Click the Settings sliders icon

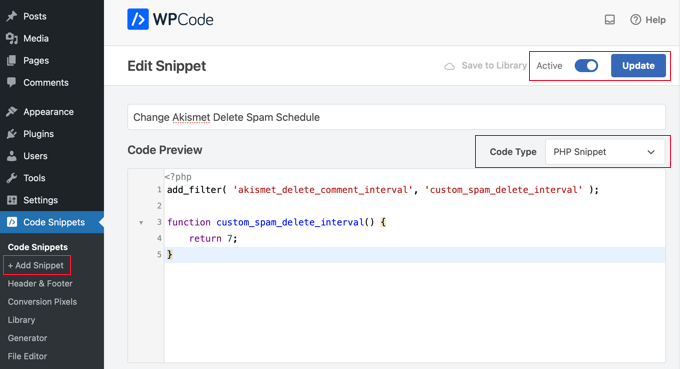coord(12,200)
